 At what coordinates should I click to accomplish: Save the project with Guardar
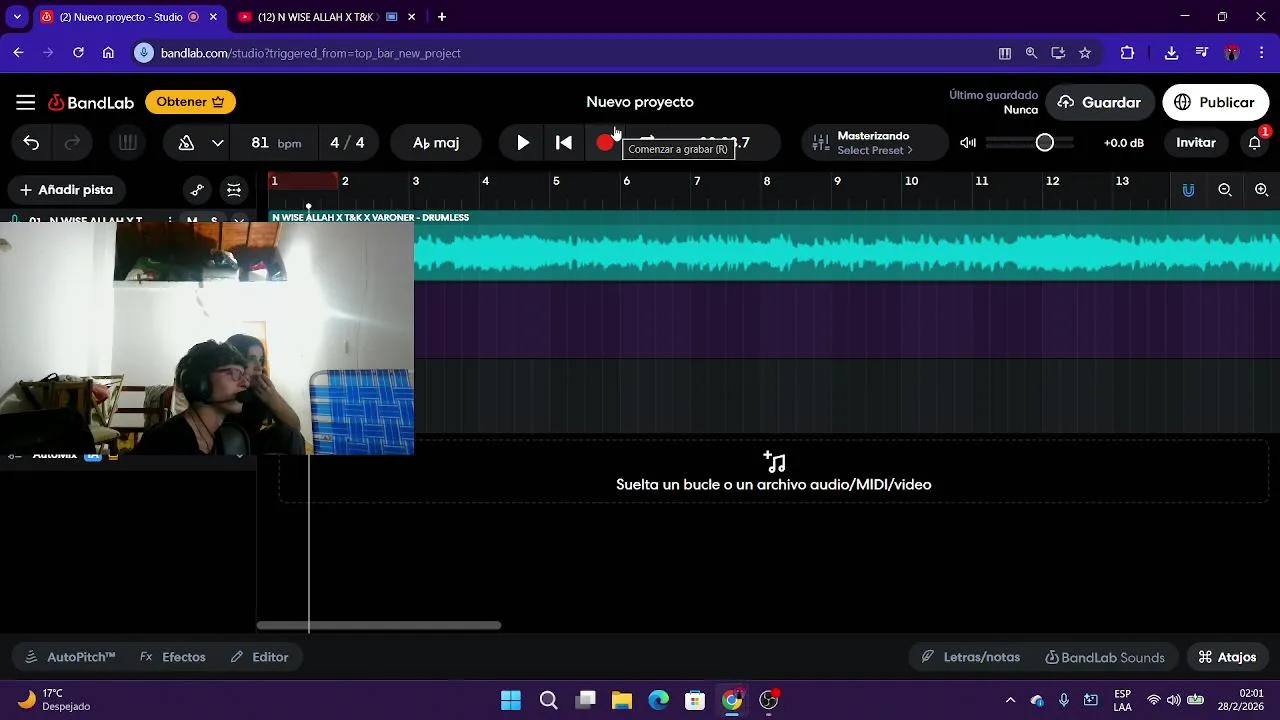(1100, 102)
